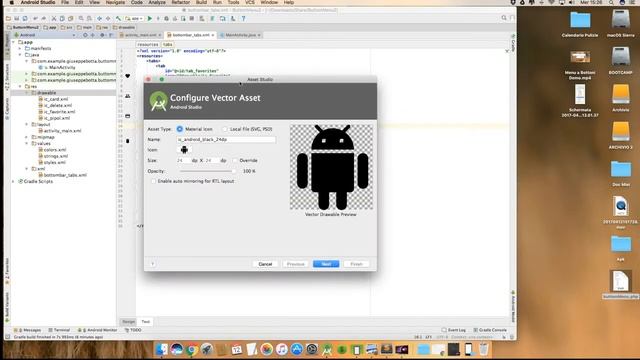This screenshot has height=360, width=640.
Task: Click the scissors Cut icon in toolbar
Action: [x=53, y=18]
